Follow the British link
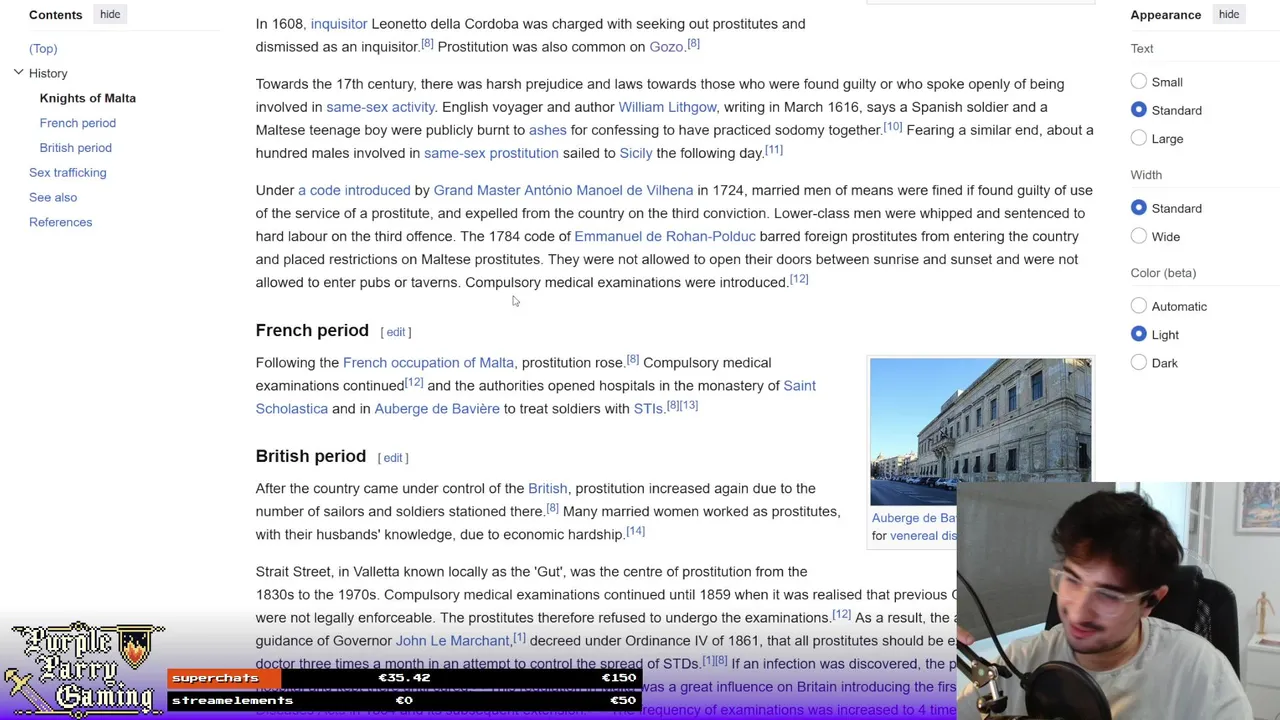 547,489
